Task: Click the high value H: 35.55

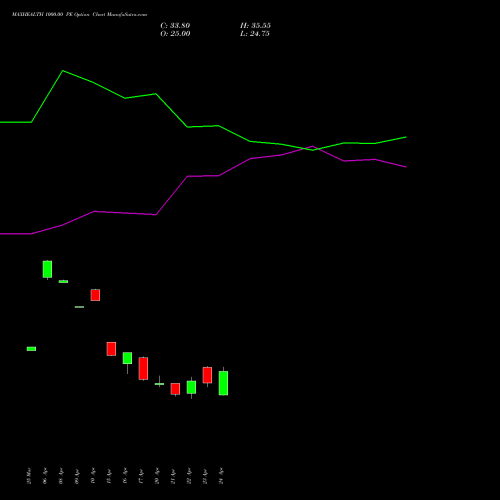Action: pos(255,26)
